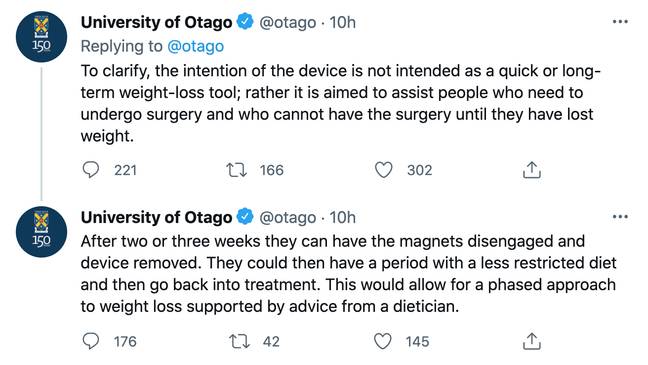Open University of Otago profile name on second tweet
This screenshot has height=365, width=648.
tap(156, 217)
